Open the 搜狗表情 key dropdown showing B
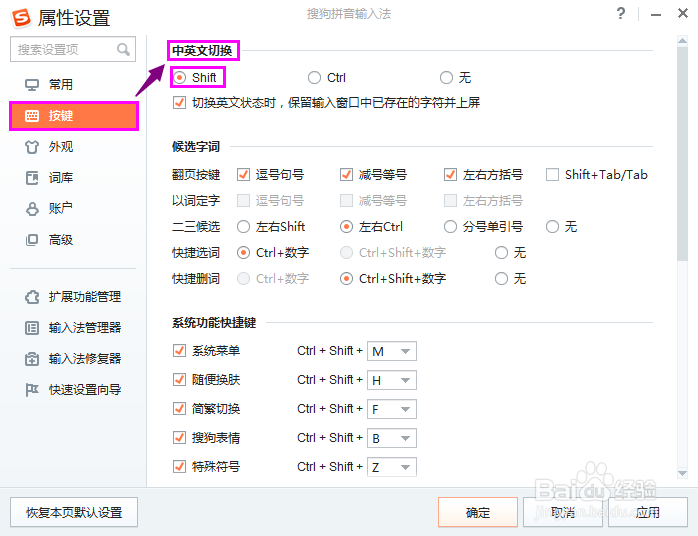 [392, 438]
